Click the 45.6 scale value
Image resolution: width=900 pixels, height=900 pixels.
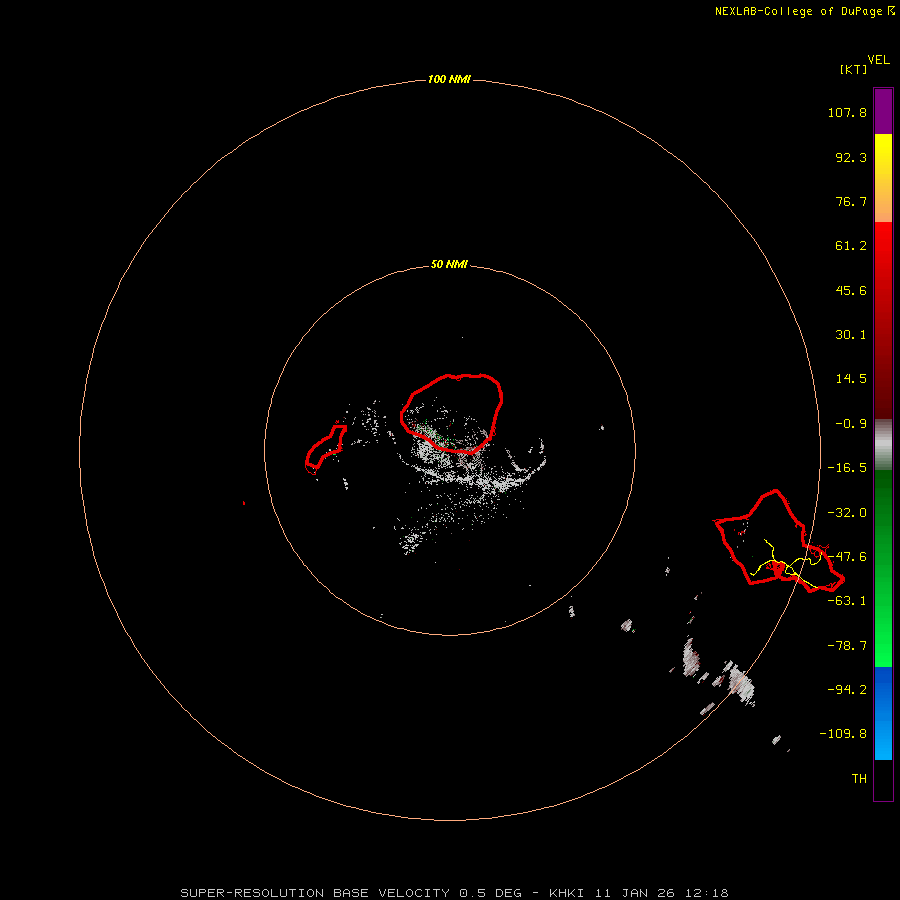tap(851, 290)
